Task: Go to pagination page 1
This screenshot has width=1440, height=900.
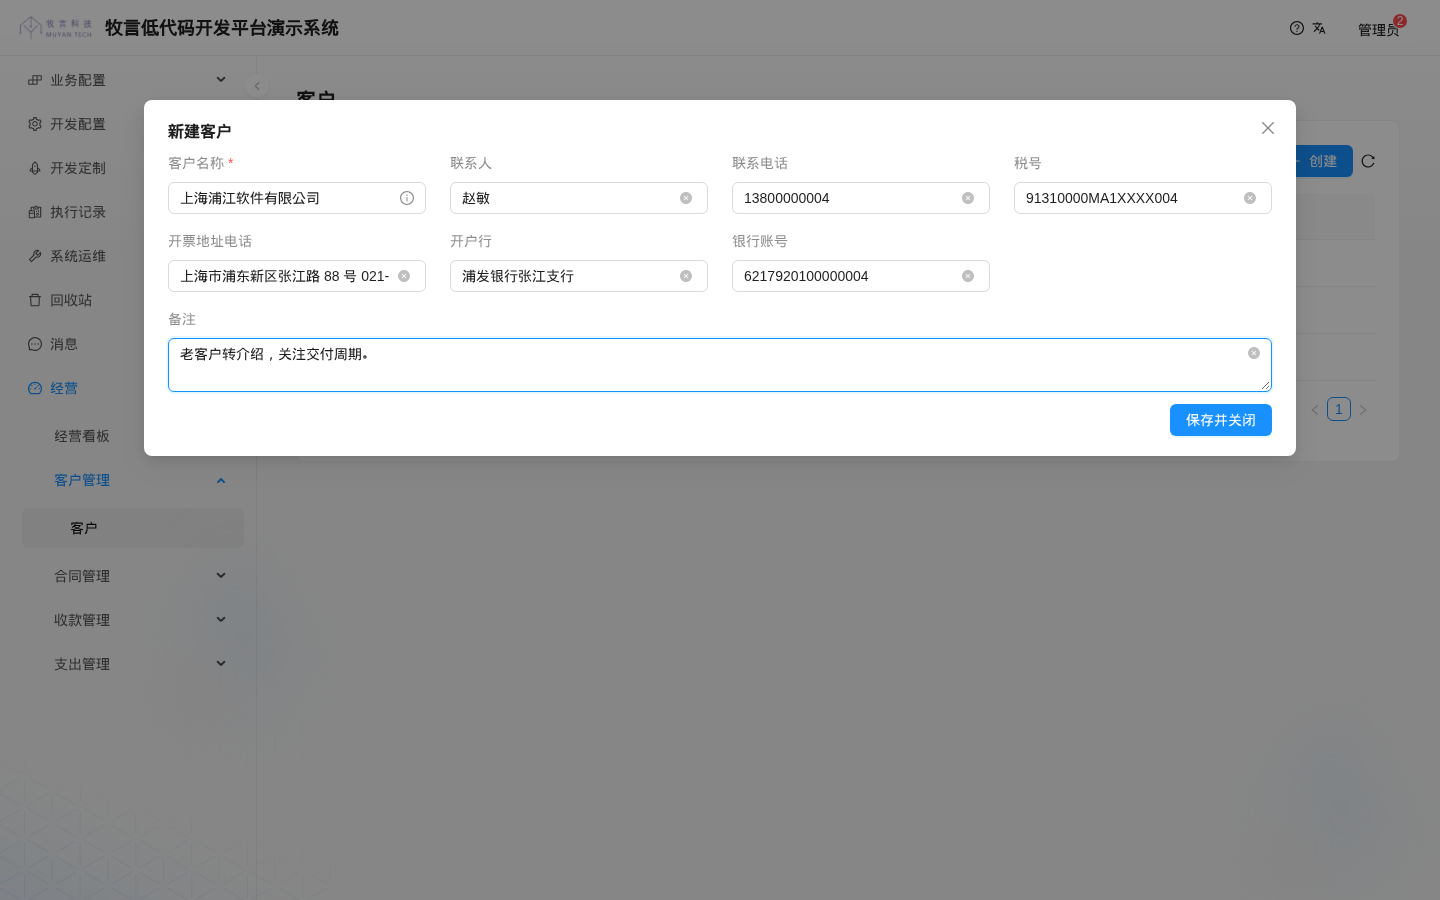Action: (x=1339, y=409)
